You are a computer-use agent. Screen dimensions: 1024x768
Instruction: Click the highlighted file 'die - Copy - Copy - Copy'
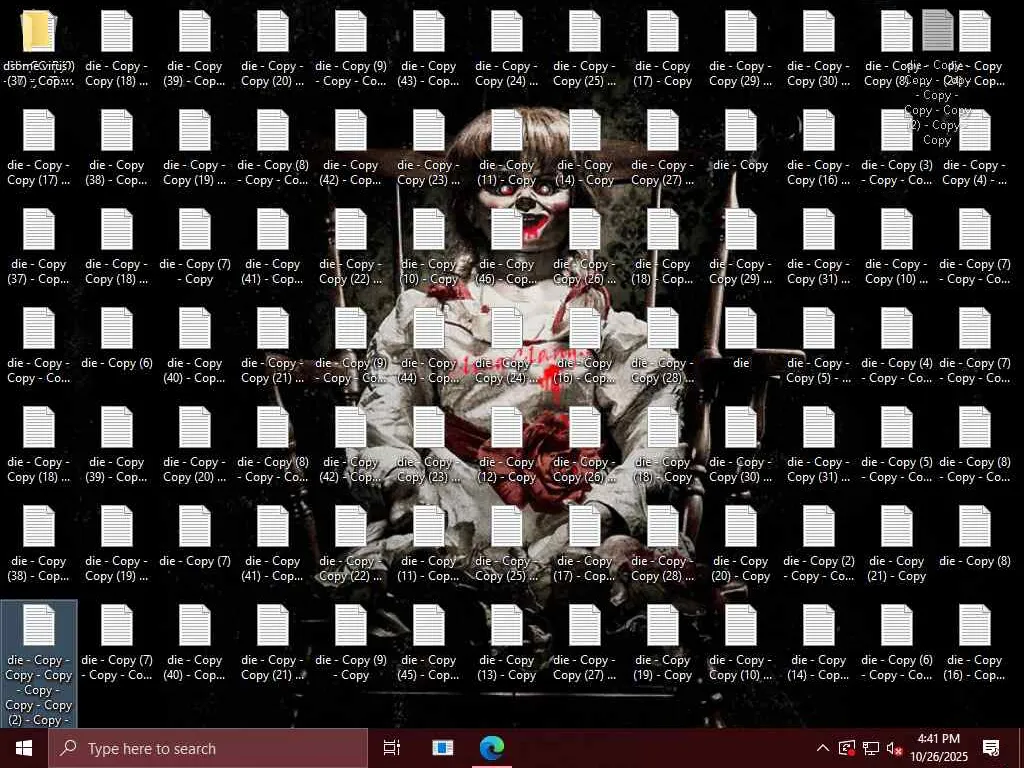(39, 665)
